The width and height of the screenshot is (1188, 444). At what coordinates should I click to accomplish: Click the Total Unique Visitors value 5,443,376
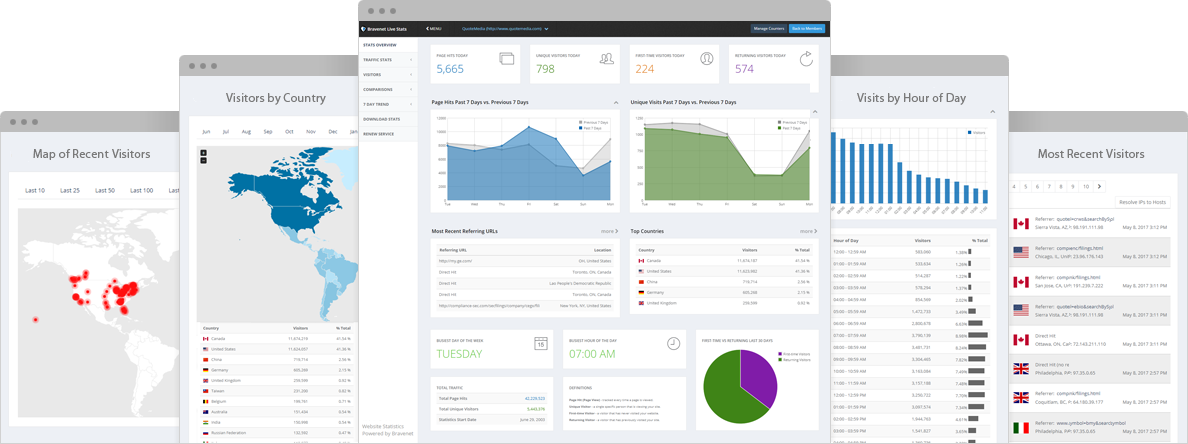(x=536, y=408)
